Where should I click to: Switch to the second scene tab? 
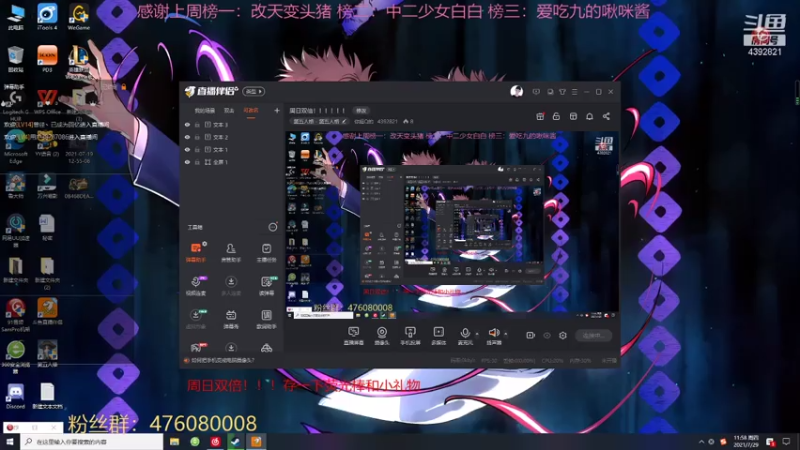(x=229, y=111)
